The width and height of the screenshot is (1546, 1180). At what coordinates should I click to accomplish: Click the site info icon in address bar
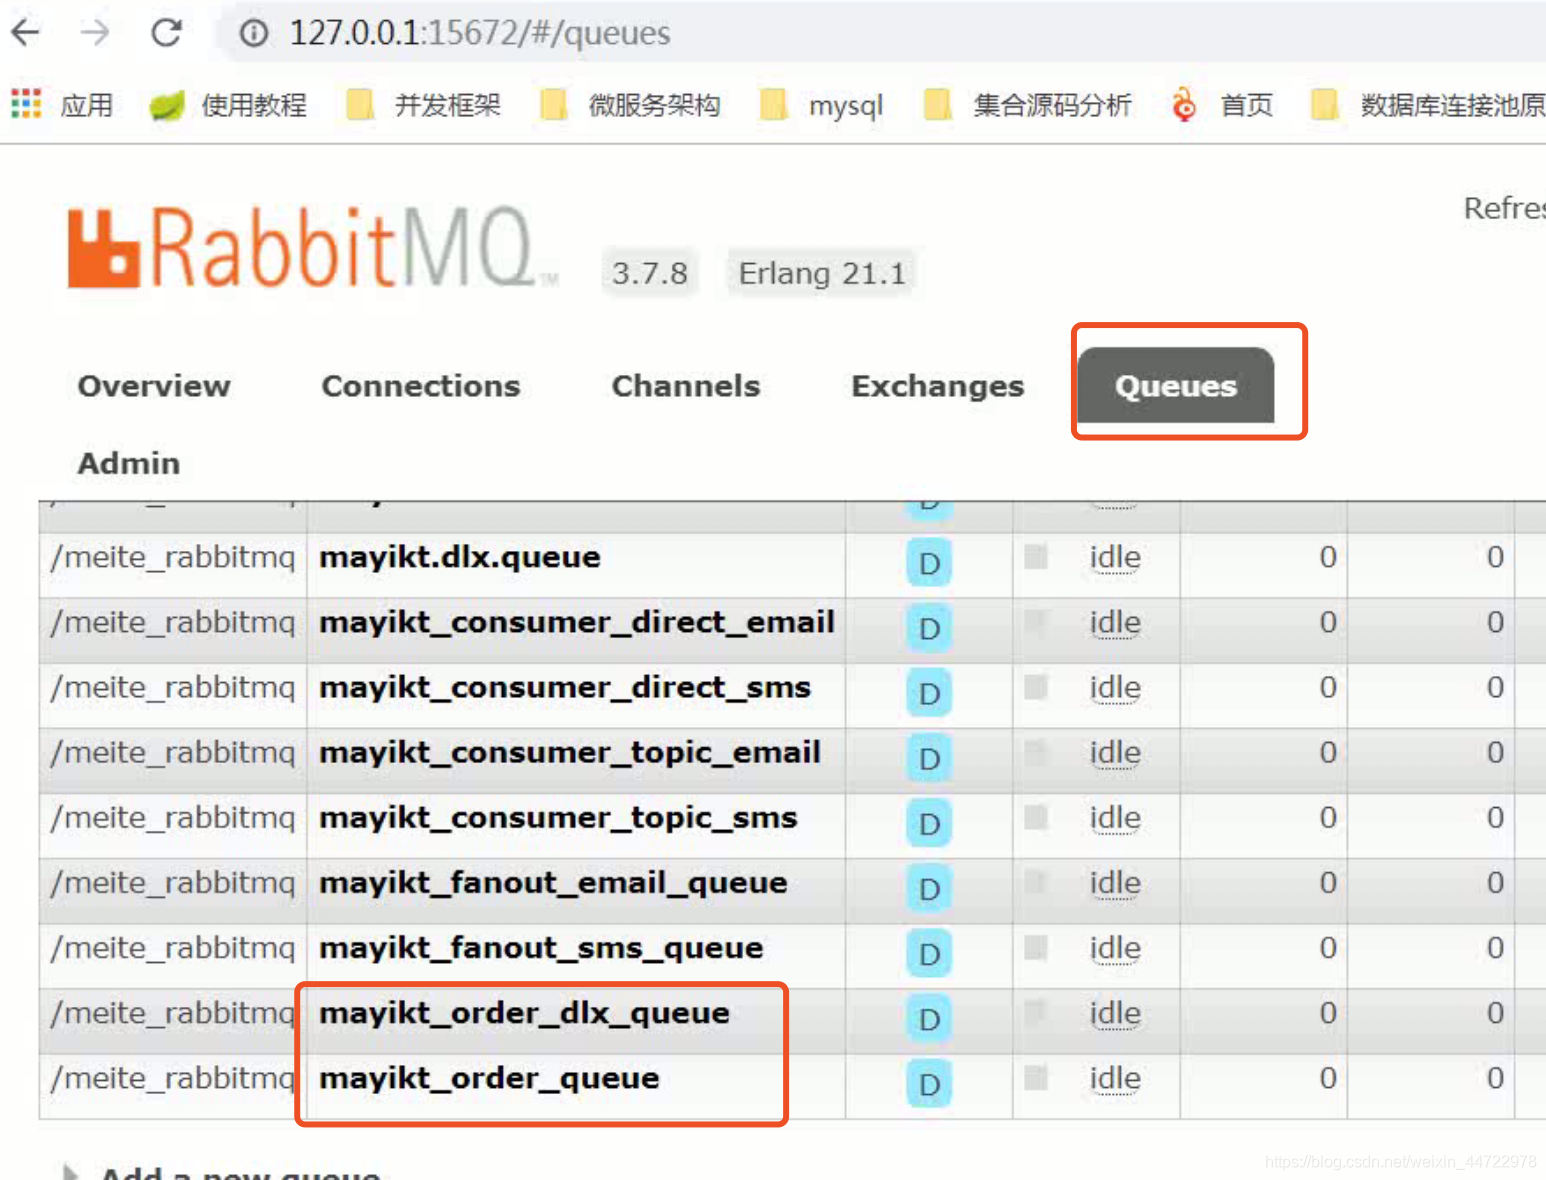click(254, 33)
